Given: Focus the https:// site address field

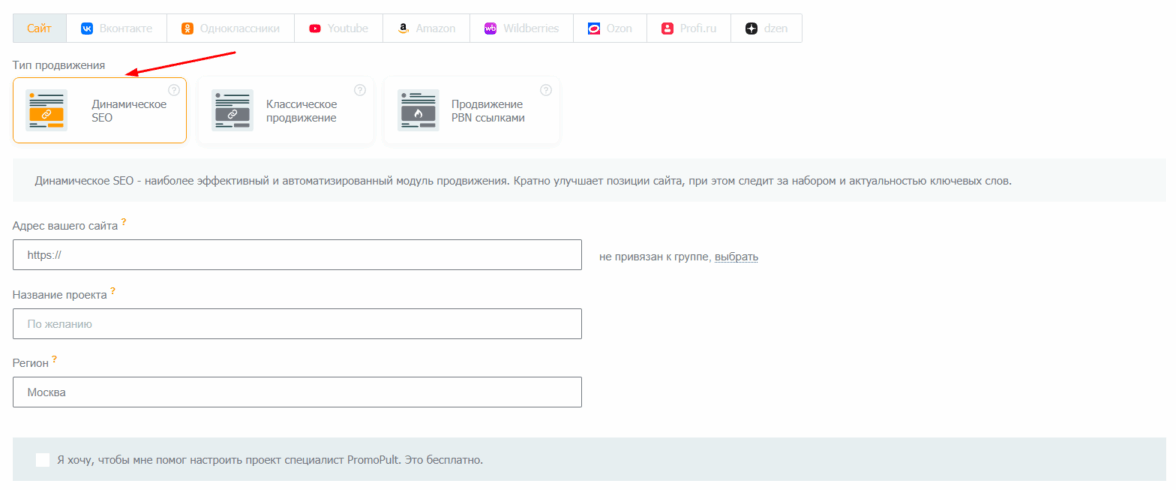Looking at the screenshot, I should click(x=298, y=255).
